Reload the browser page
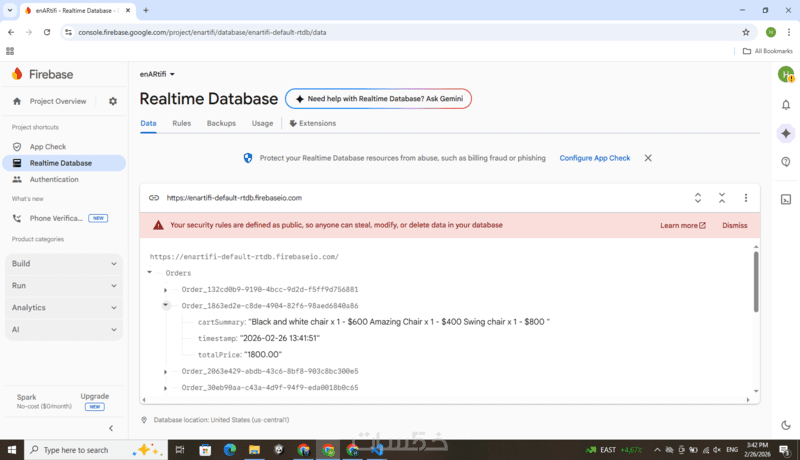The width and height of the screenshot is (800, 460). point(47,32)
